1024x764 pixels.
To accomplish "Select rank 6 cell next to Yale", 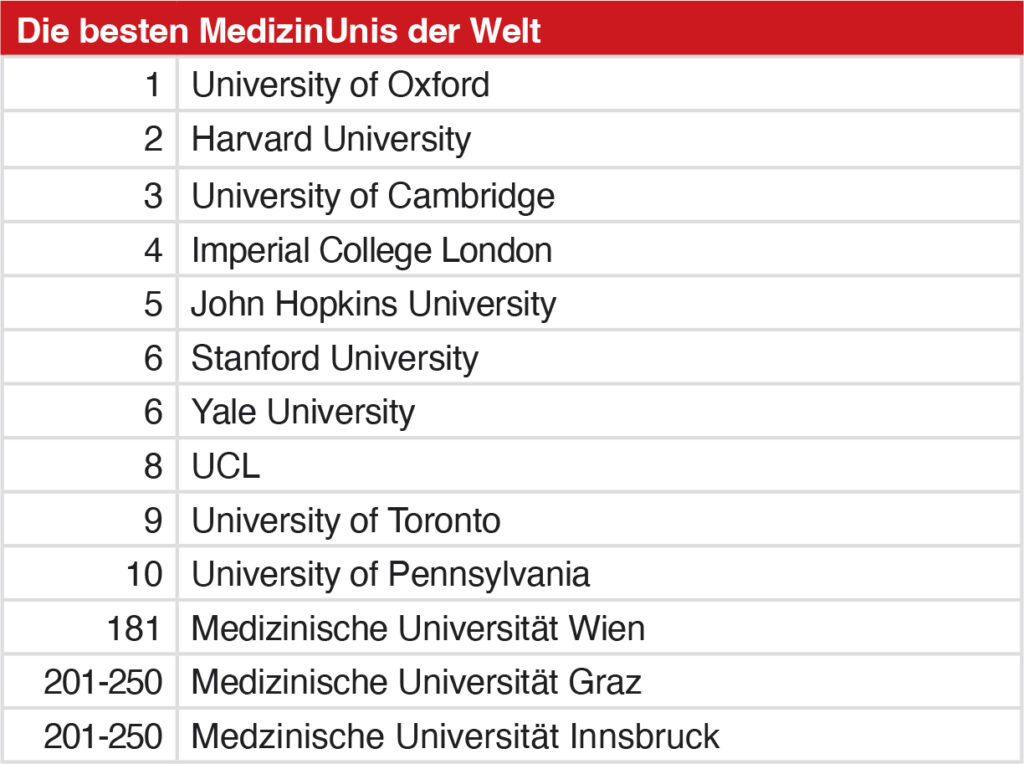I will click(x=152, y=412).
